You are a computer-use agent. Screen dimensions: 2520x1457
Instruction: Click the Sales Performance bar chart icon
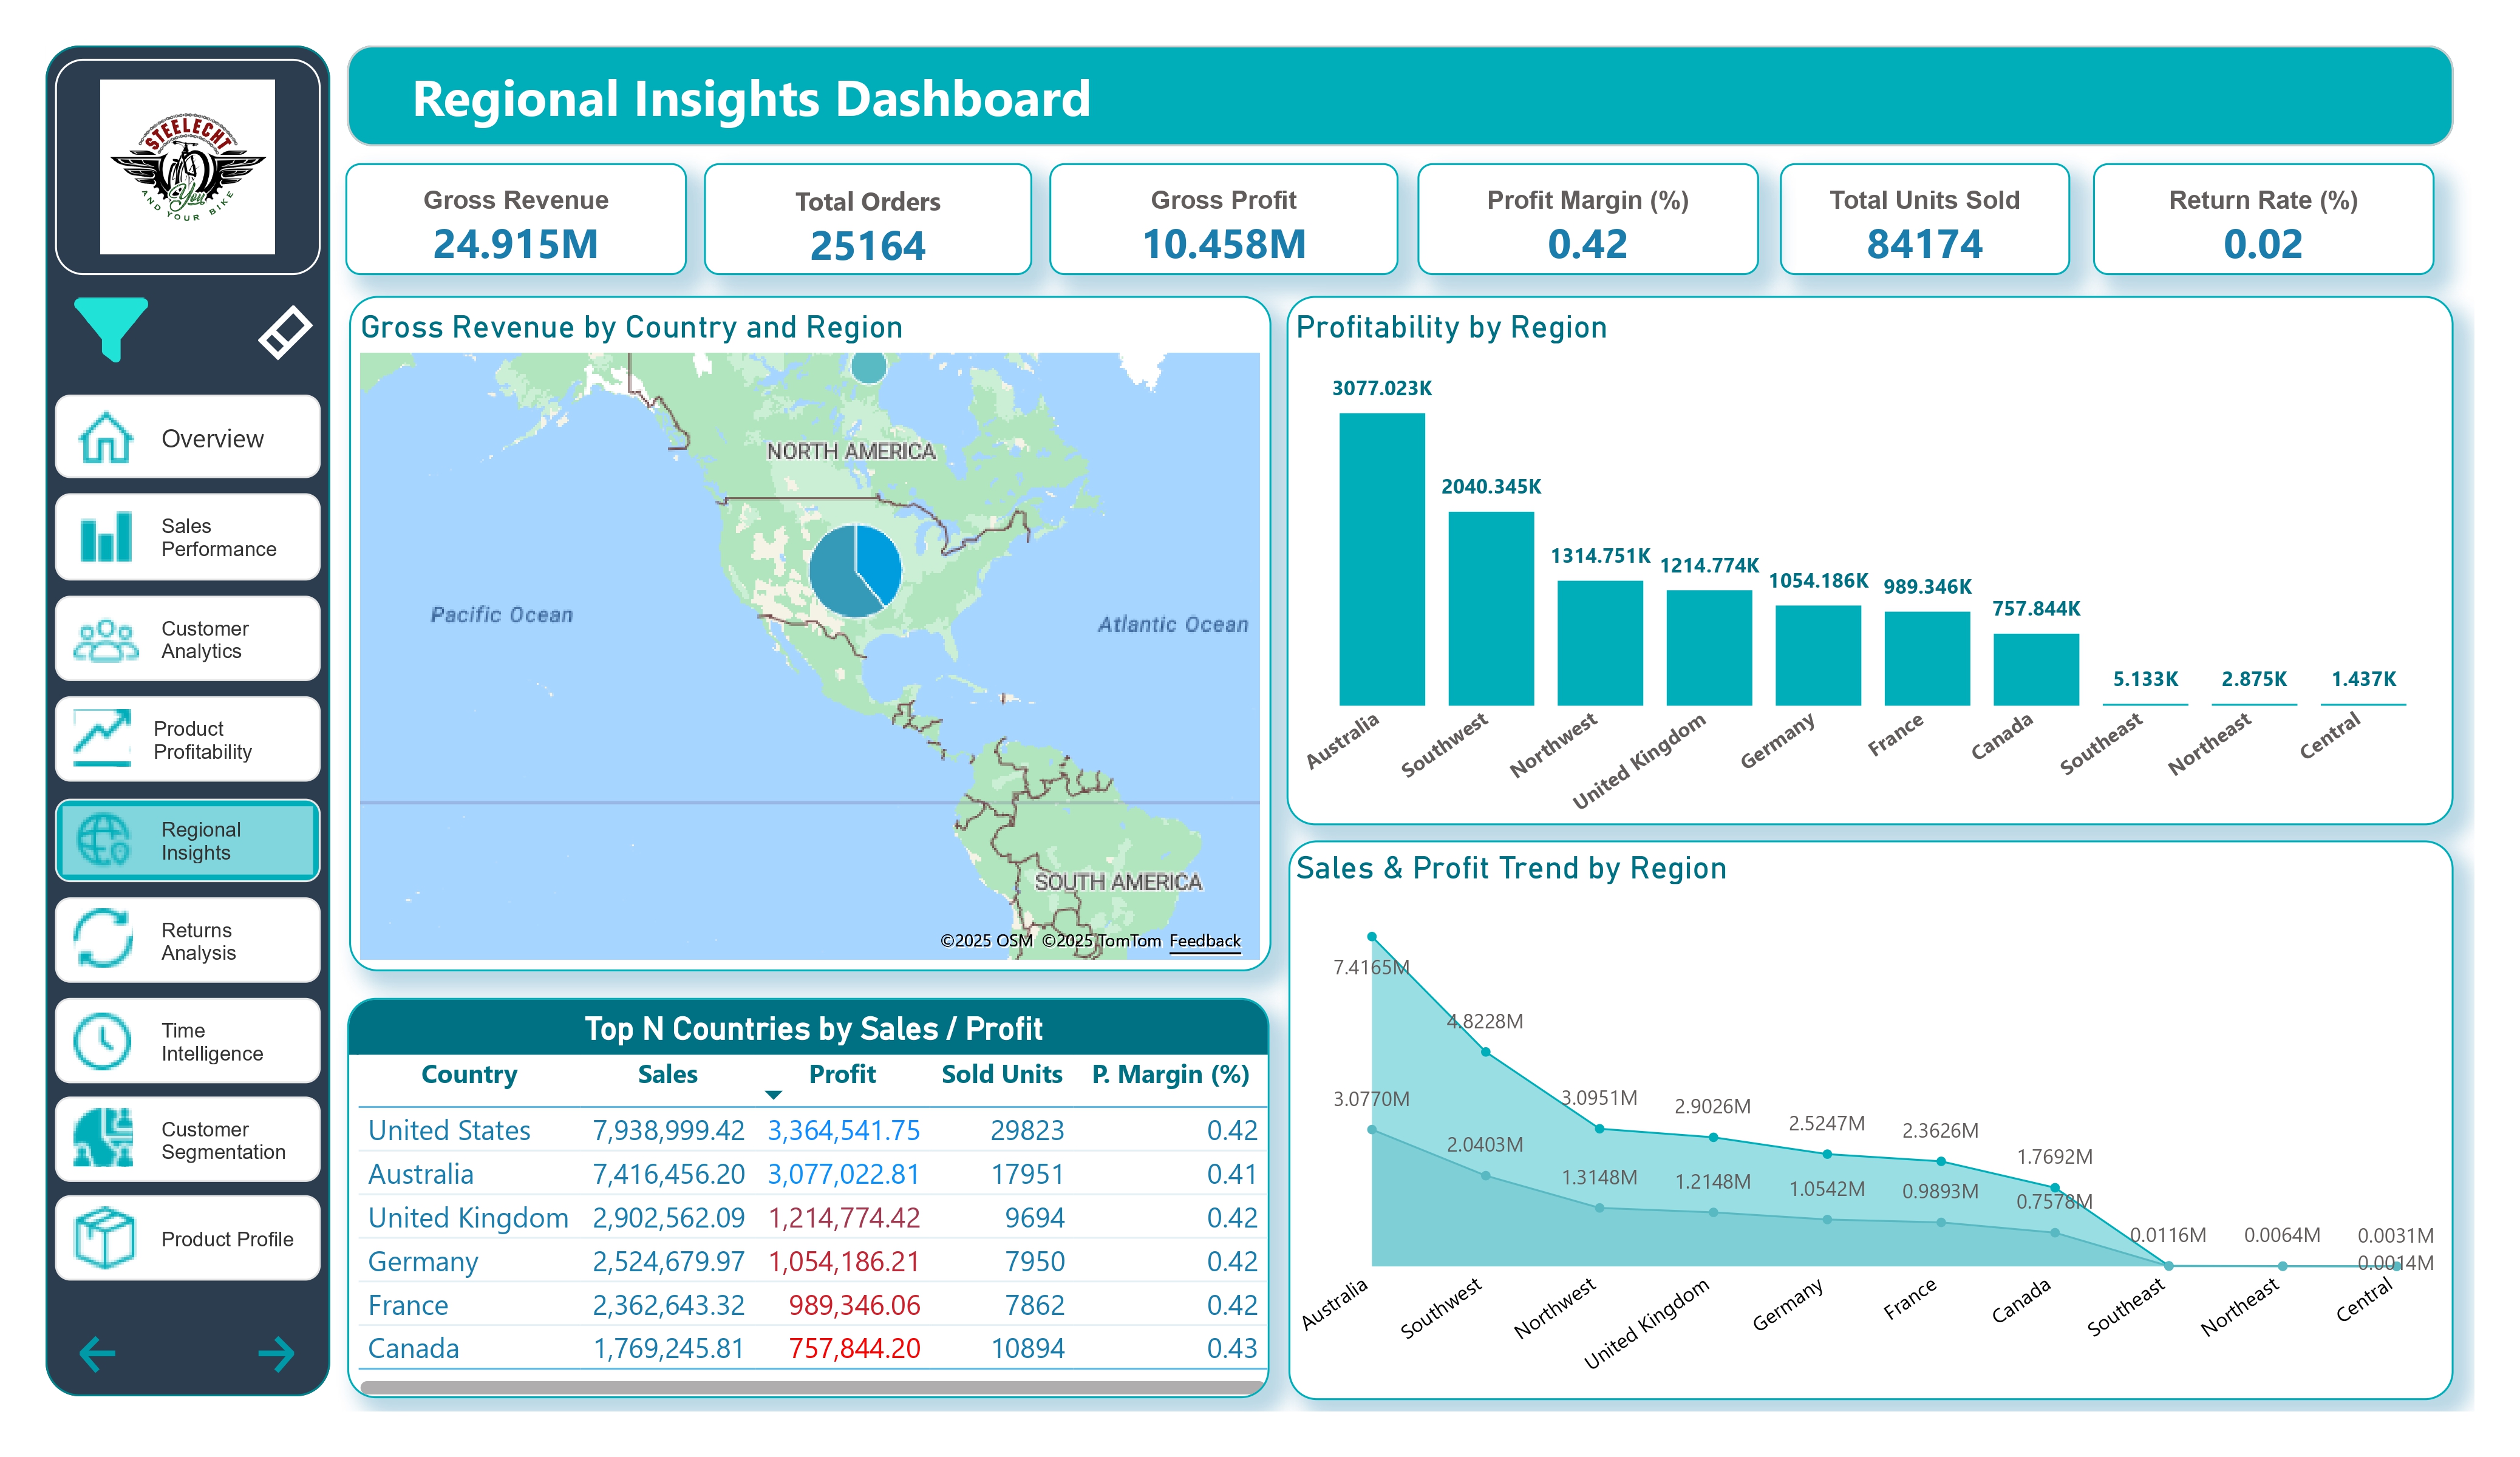[x=105, y=537]
